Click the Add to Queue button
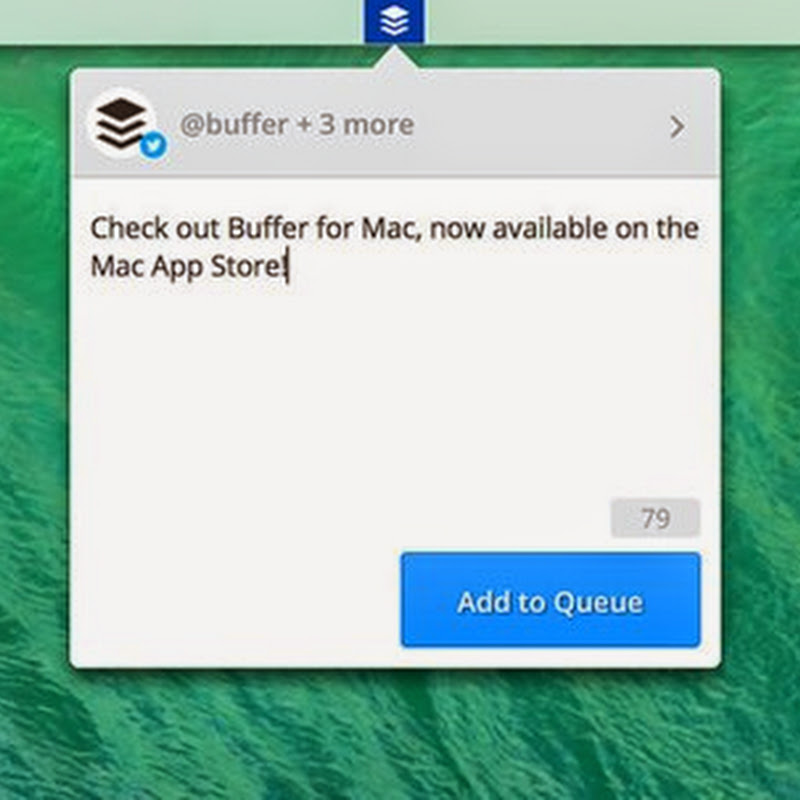The height and width of the screenshot is (800, 800). click(x=551, y=600)
